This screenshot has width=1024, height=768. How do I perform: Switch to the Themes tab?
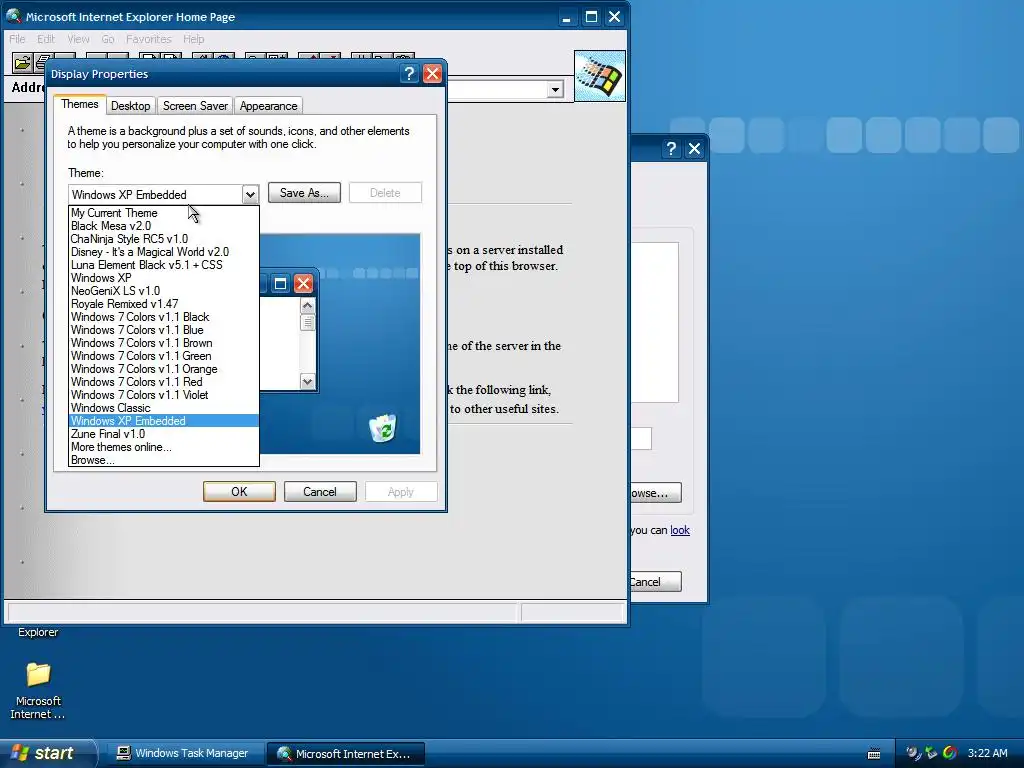tap(80, 104)
